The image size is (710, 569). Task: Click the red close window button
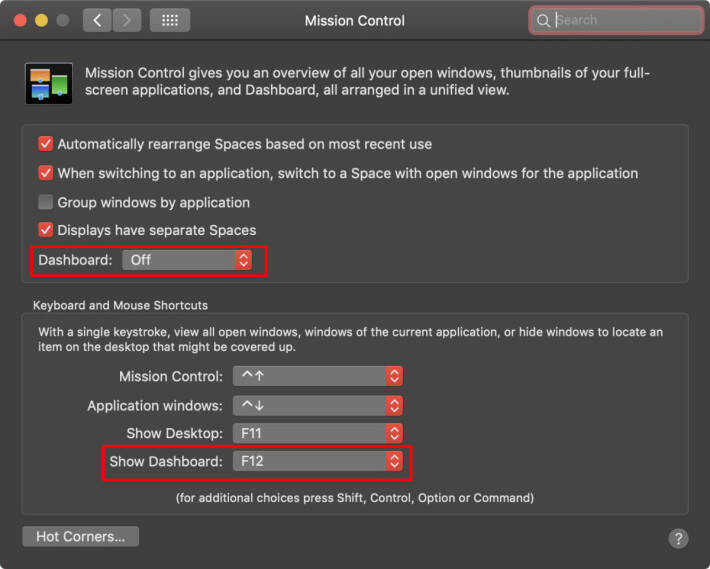tap(20, 20)
